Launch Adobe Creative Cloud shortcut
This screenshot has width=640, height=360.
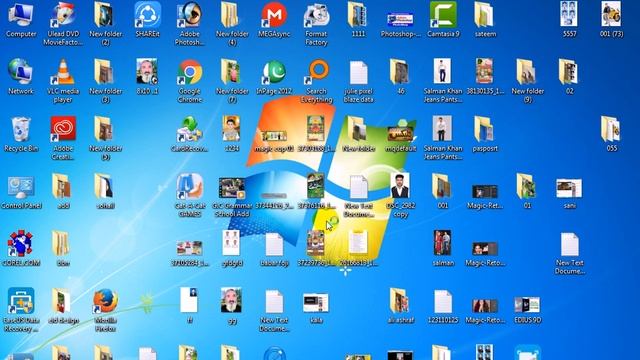coord(63,138)
